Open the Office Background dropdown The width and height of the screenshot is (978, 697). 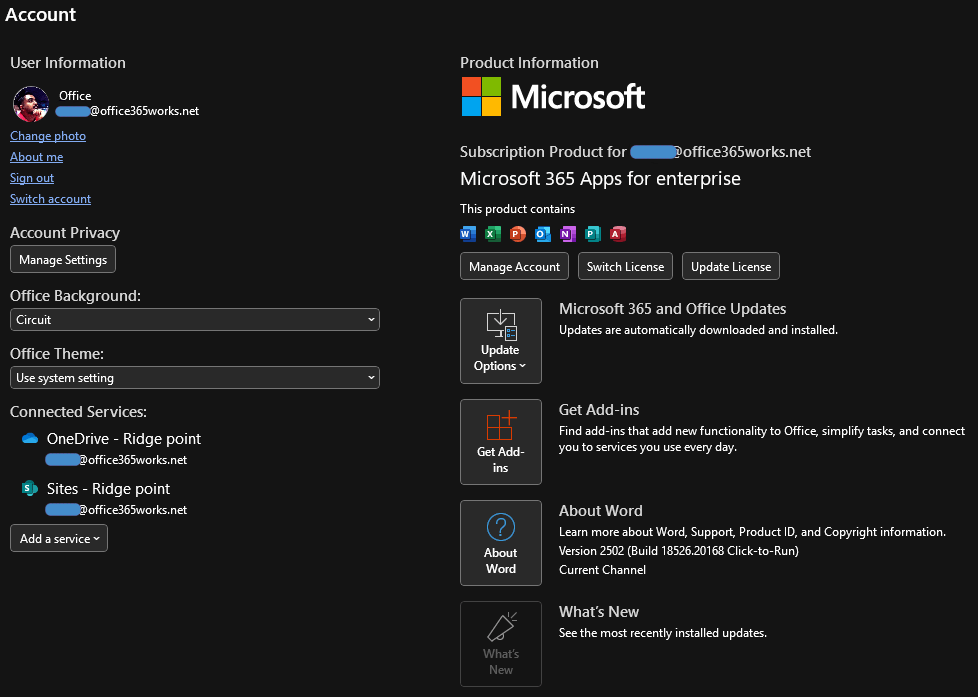[x=195, y=319]
